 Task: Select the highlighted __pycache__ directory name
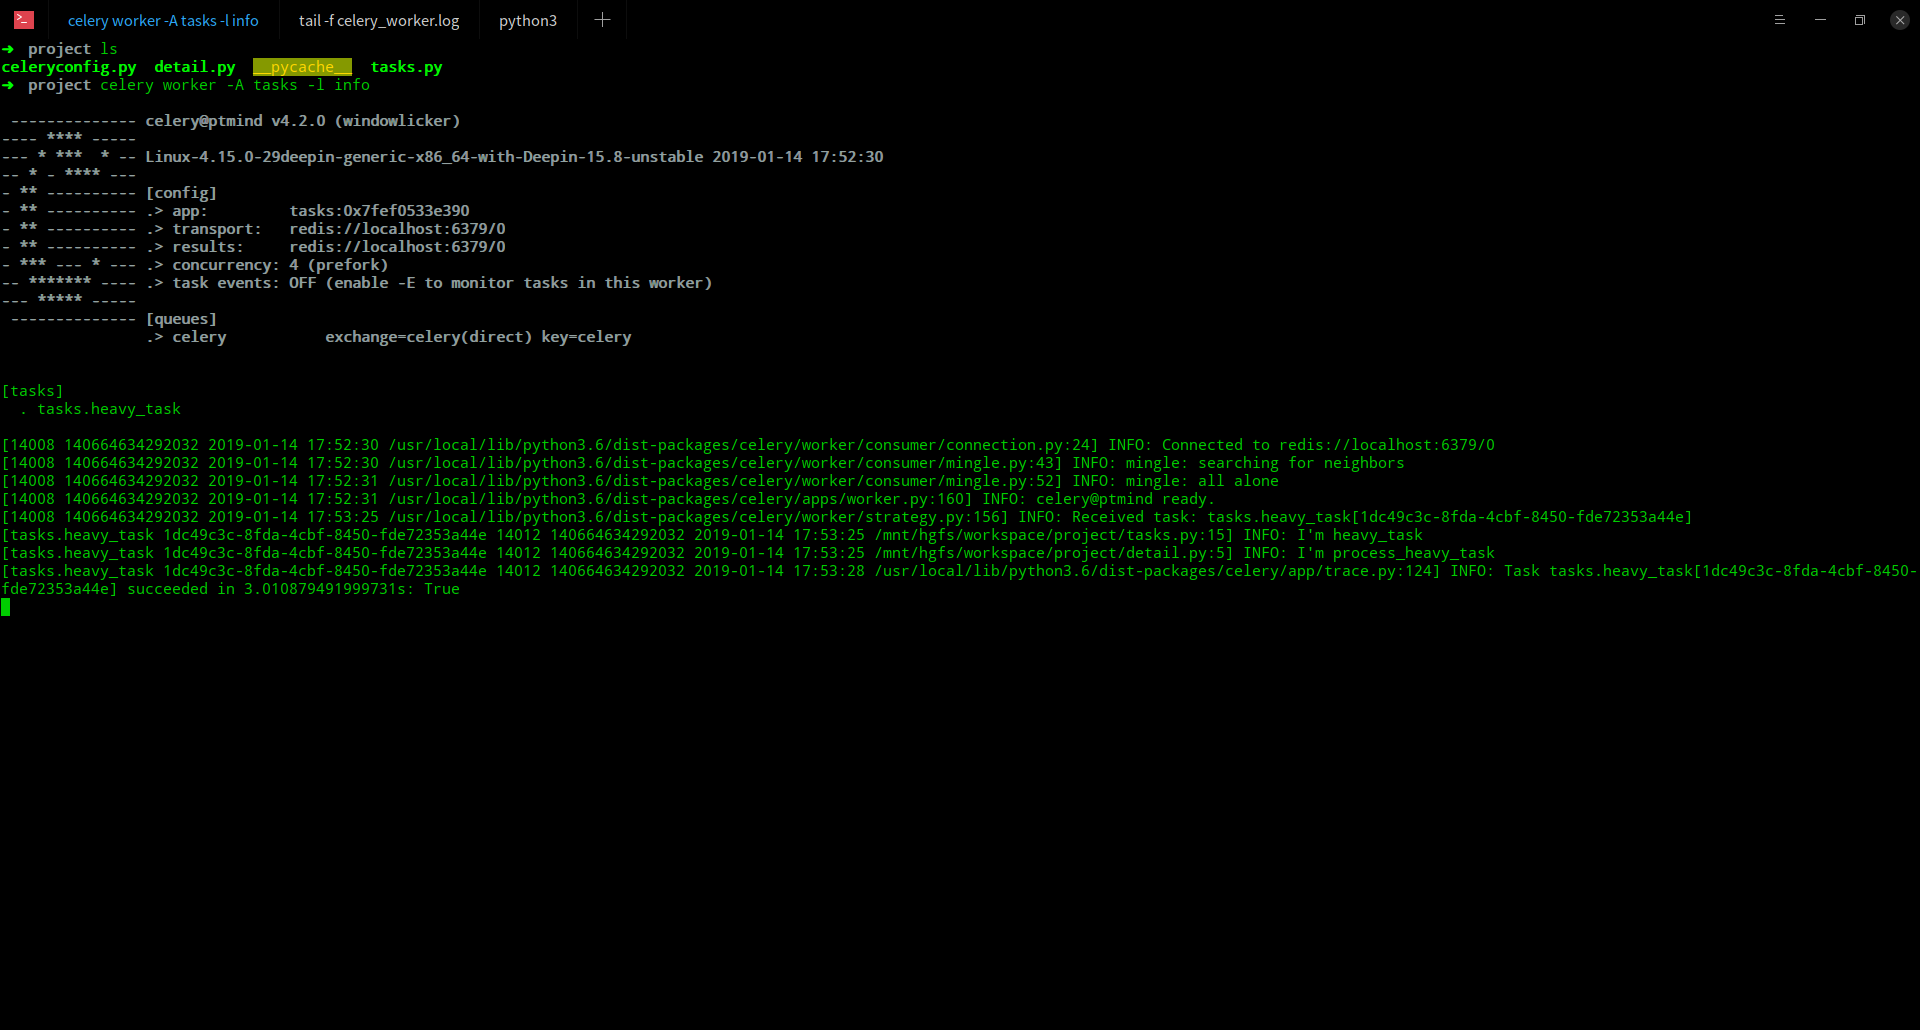click(x=302, y=67)
